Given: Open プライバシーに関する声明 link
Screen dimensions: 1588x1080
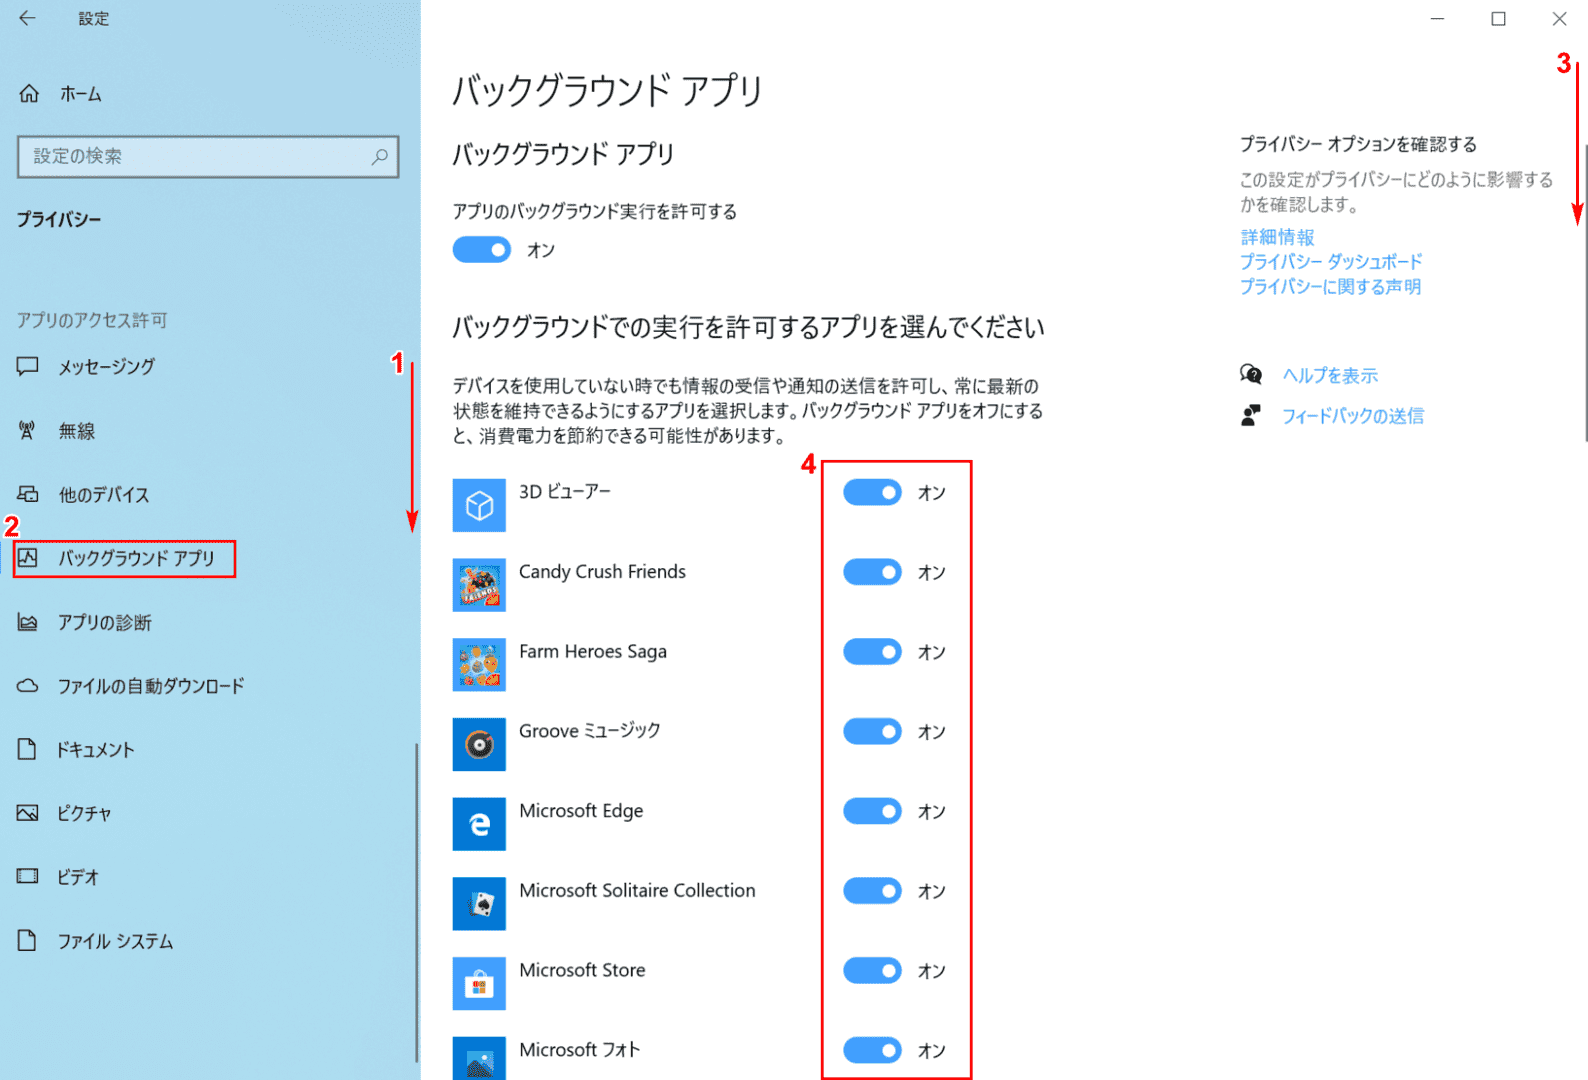Looking at the screenshot, I should (x=1330, y=287).
